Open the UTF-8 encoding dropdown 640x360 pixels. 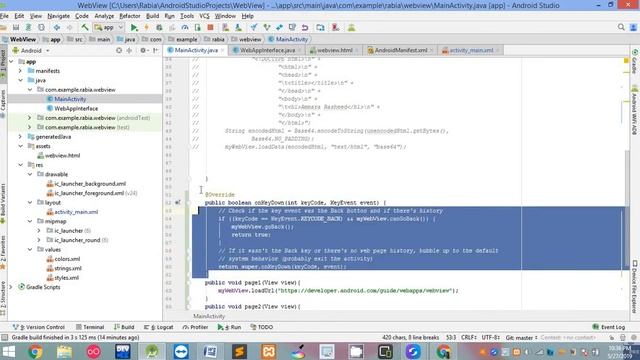(x=491, y=338)
